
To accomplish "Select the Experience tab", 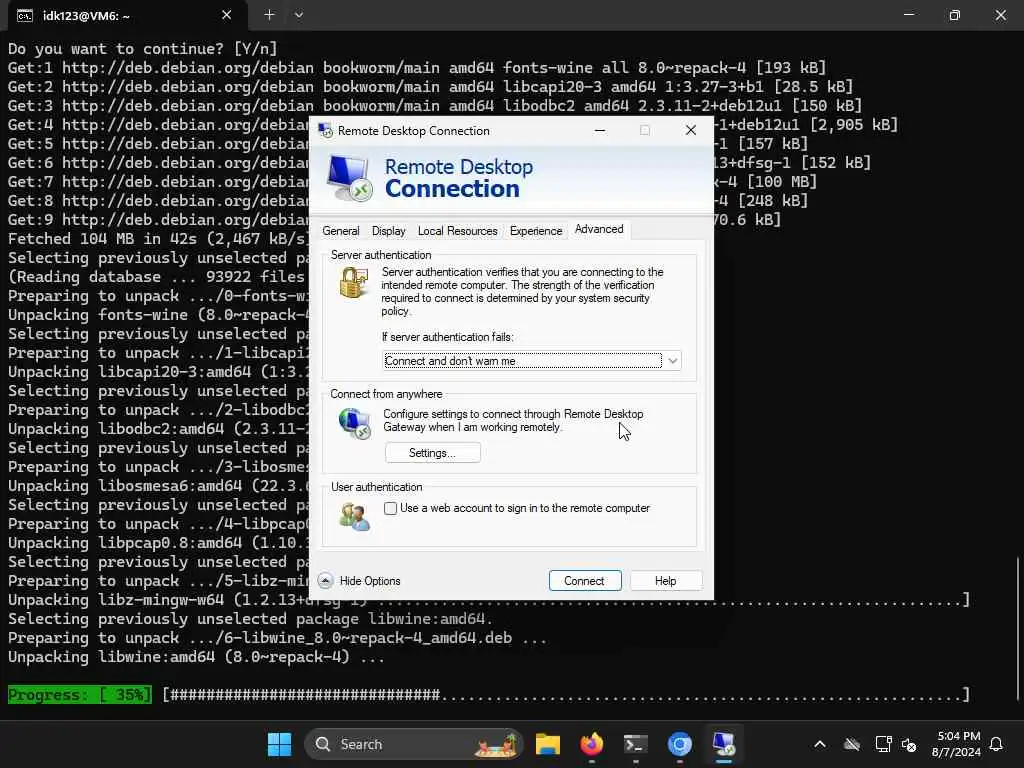I will pos(536,231).
